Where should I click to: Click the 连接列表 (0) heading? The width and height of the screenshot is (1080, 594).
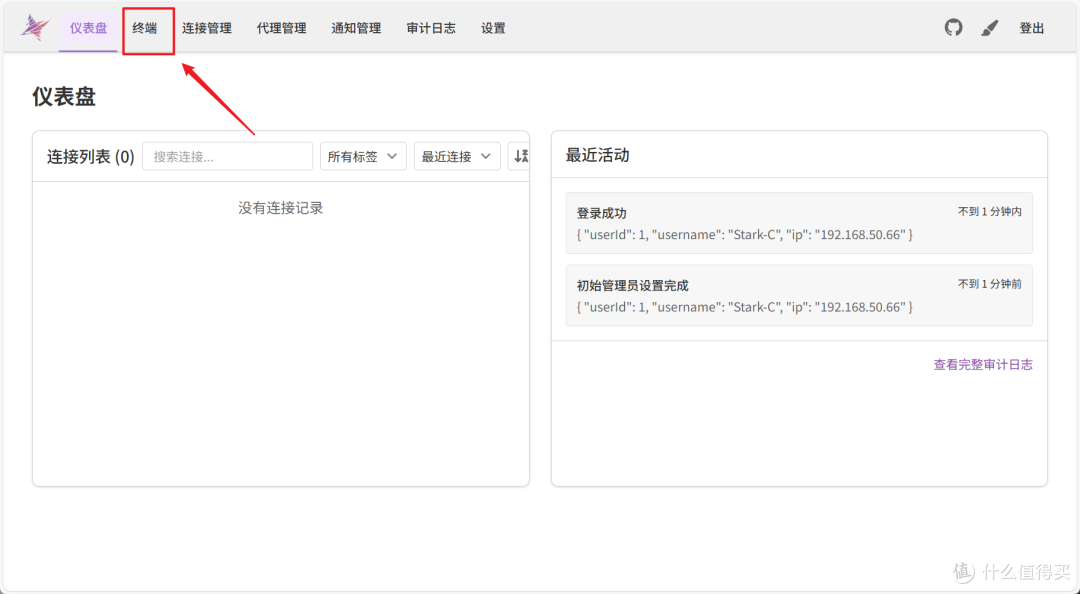pyautogui.click(x=90, y=156)
